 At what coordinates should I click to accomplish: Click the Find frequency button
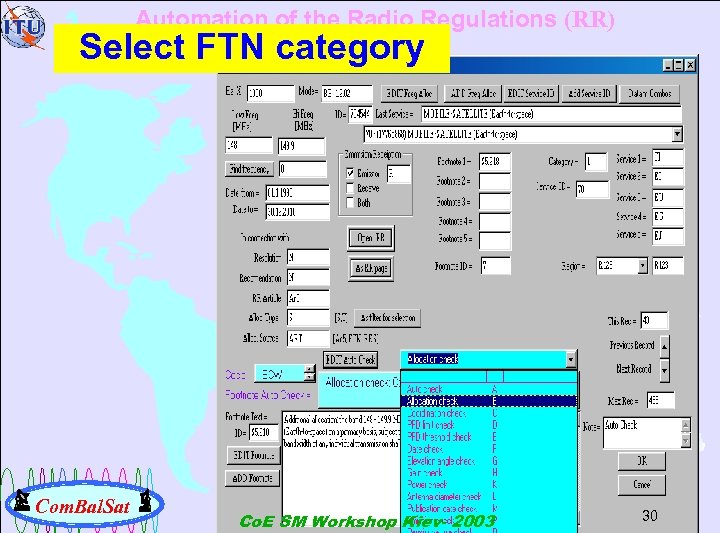click(x=249, y=169)
